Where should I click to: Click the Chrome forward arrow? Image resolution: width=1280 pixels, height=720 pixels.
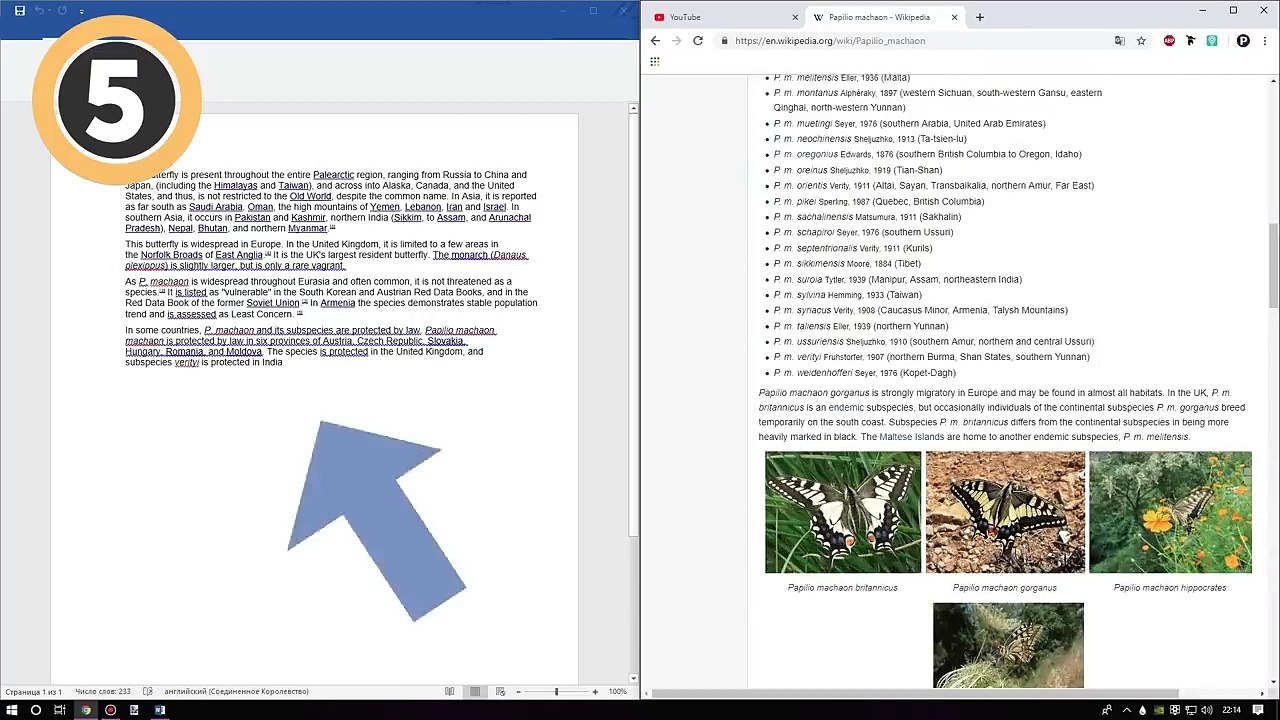click(x=676, y=41)
